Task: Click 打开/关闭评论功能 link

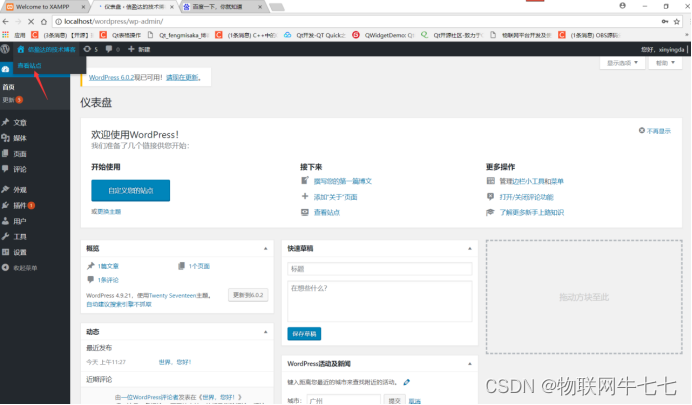Action: (x=526, y=197)
